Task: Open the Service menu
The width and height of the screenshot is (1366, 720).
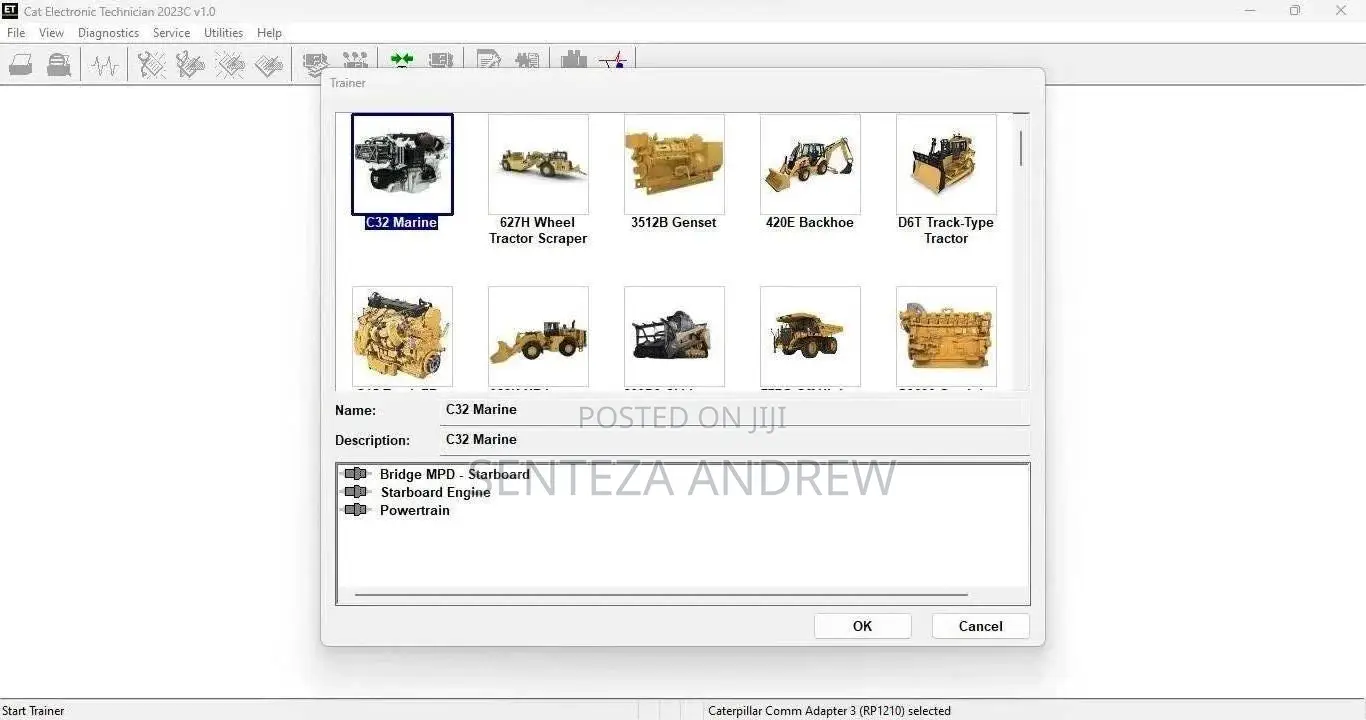Action: click(171, 33)
